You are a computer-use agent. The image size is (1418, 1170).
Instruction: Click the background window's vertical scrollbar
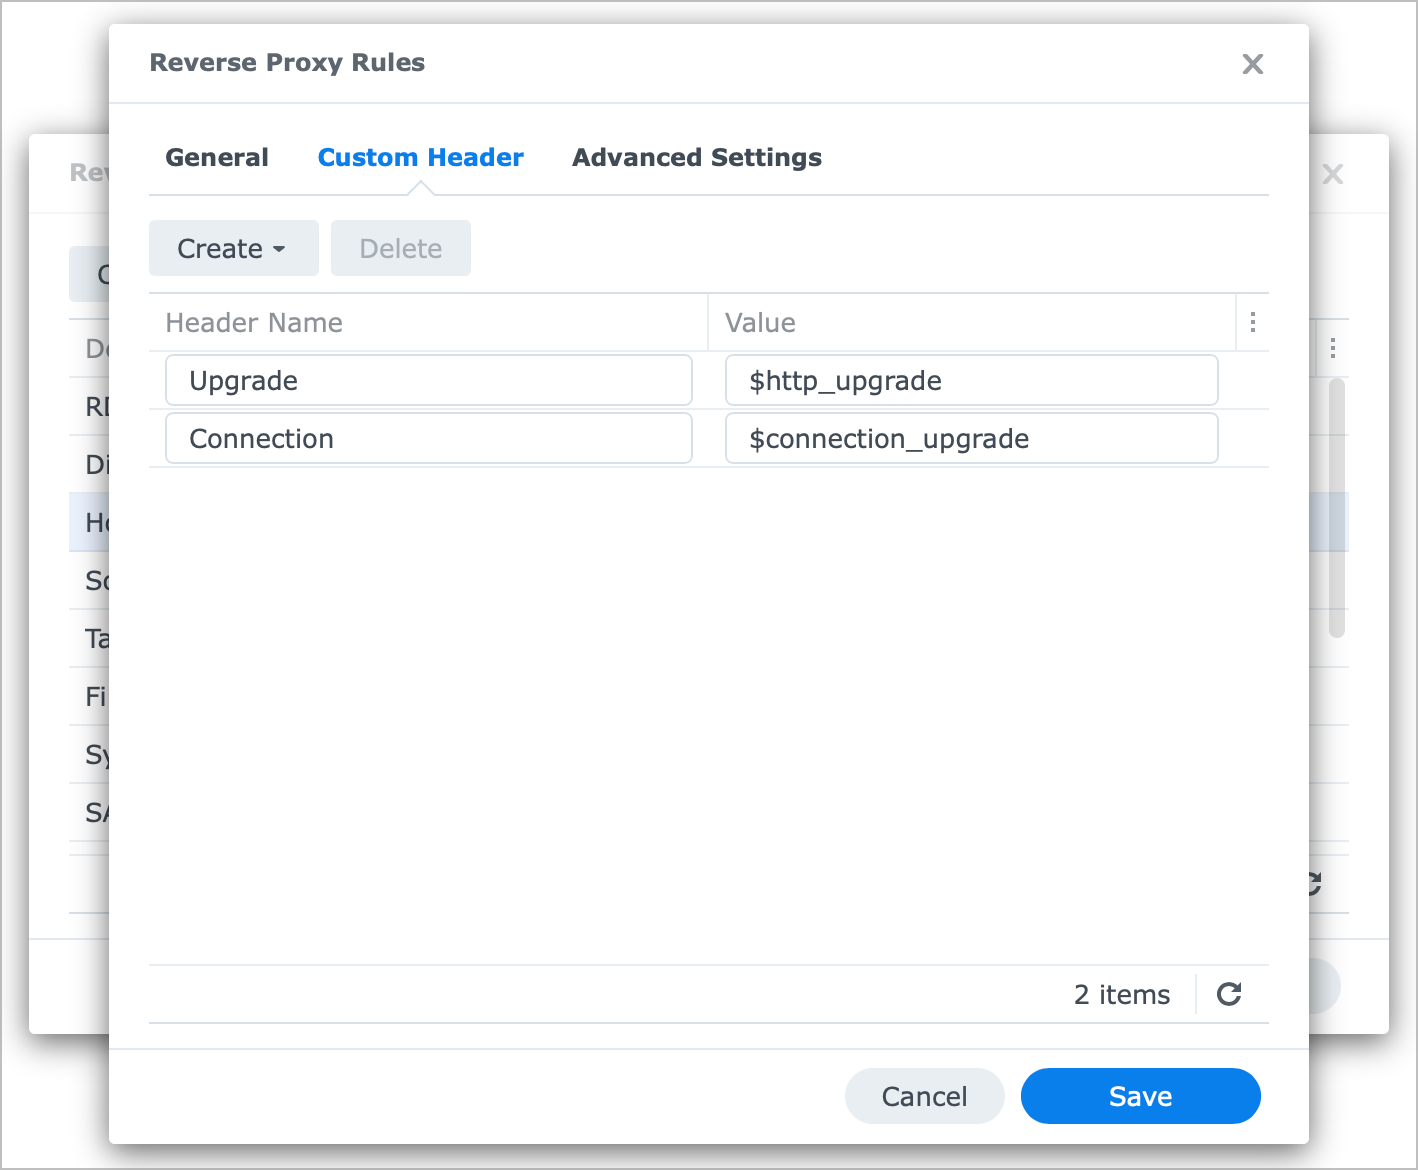(1336, 506)
